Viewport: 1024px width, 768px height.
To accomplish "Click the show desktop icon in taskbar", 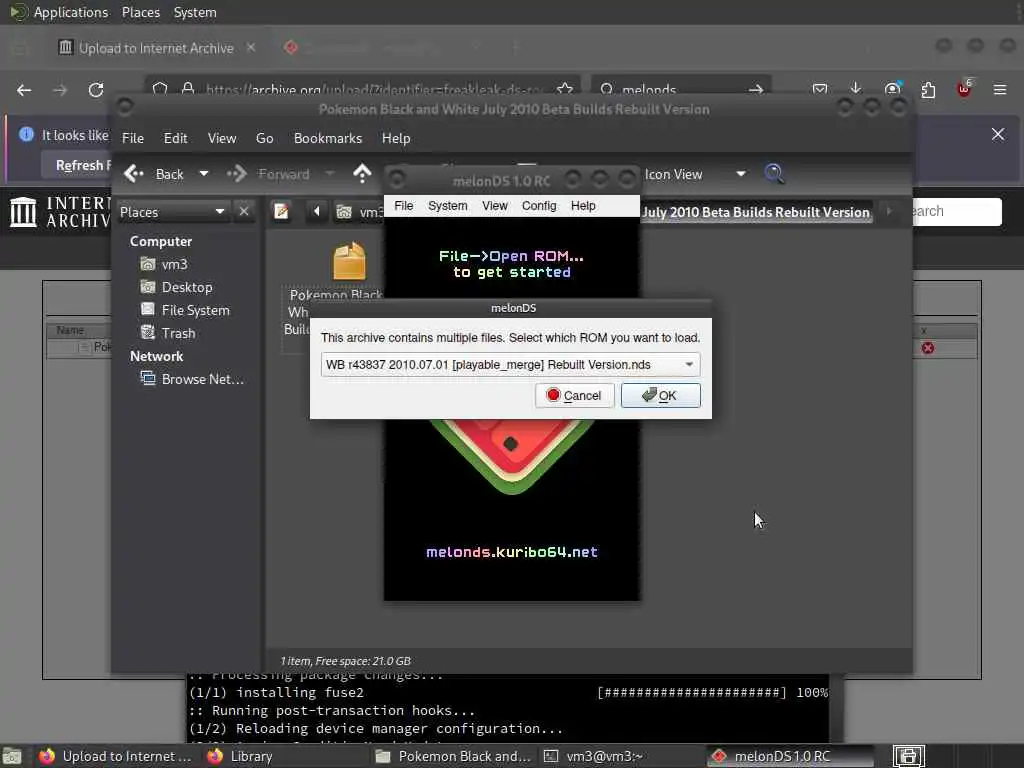I will click(12, 756).
